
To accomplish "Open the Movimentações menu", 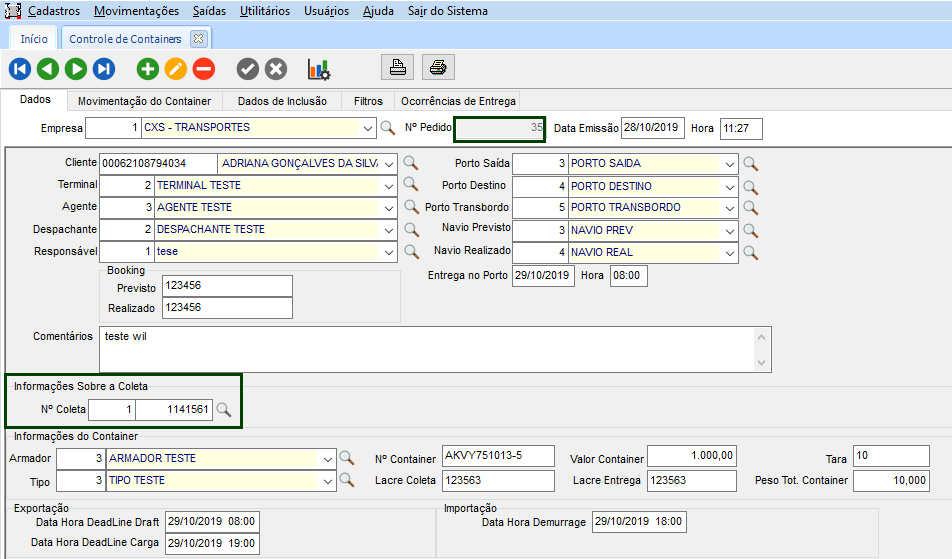I will tap(137, 11).
